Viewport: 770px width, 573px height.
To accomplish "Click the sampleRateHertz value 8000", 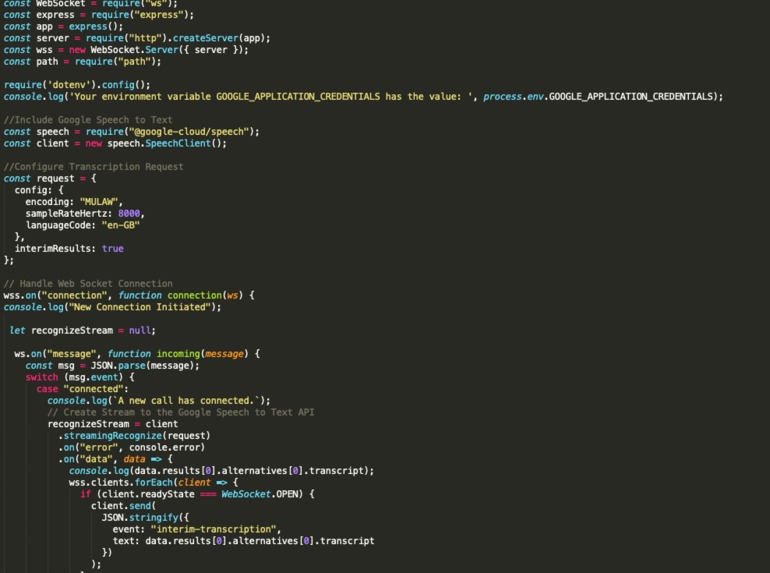I will pyautogui.click(x=129, y=214).
